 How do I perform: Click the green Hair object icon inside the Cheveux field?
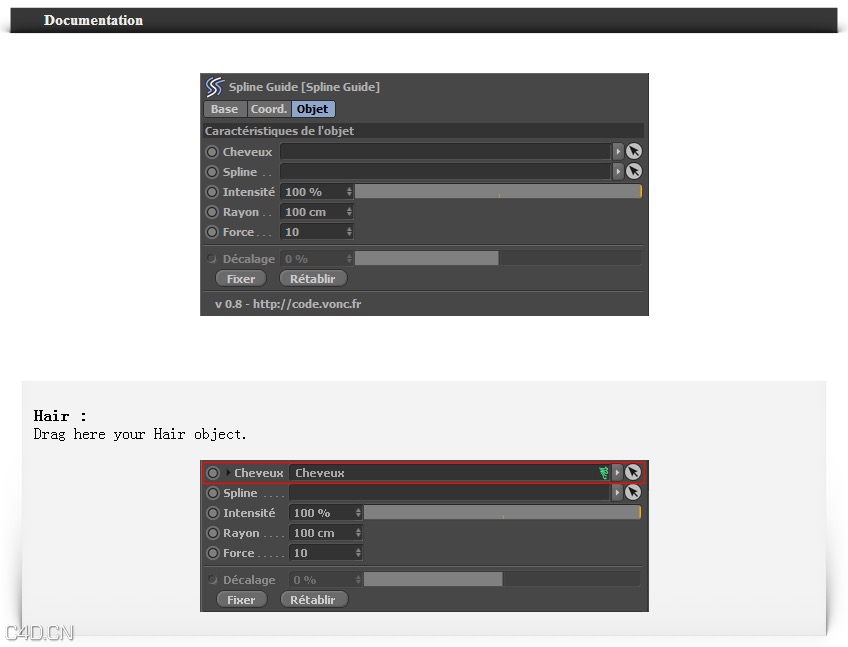tap(603, 471)
